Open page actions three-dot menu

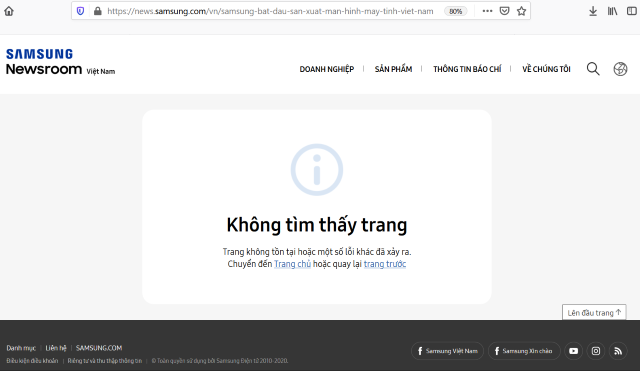pyautogui.click(x=487, y=11)
